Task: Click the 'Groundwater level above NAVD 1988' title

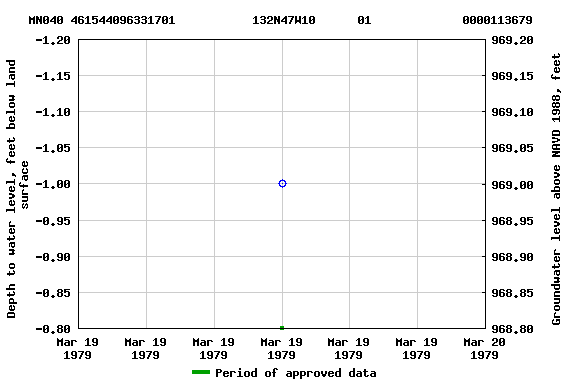Action: click(556, 189)
